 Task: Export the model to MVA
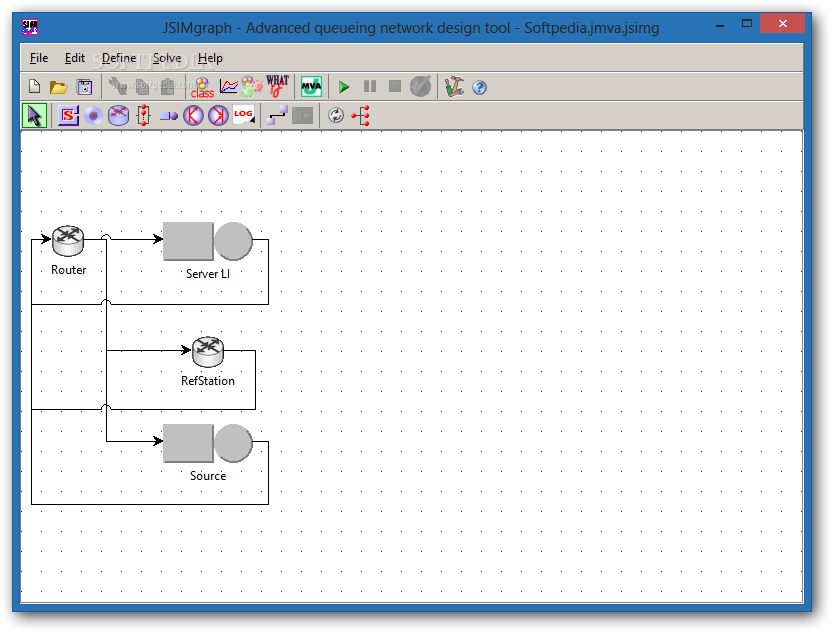311,86
